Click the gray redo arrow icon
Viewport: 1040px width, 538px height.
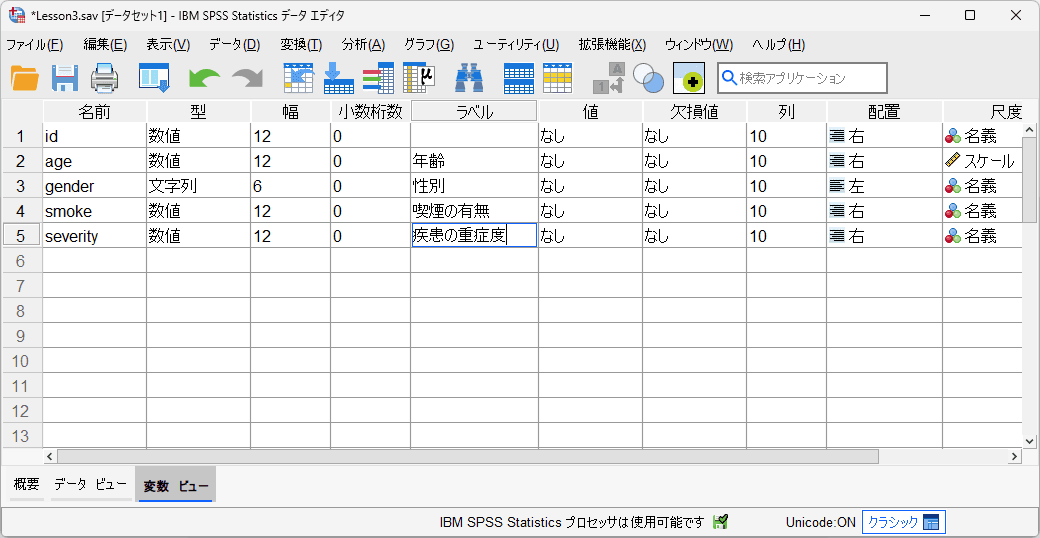click(247, 78)
